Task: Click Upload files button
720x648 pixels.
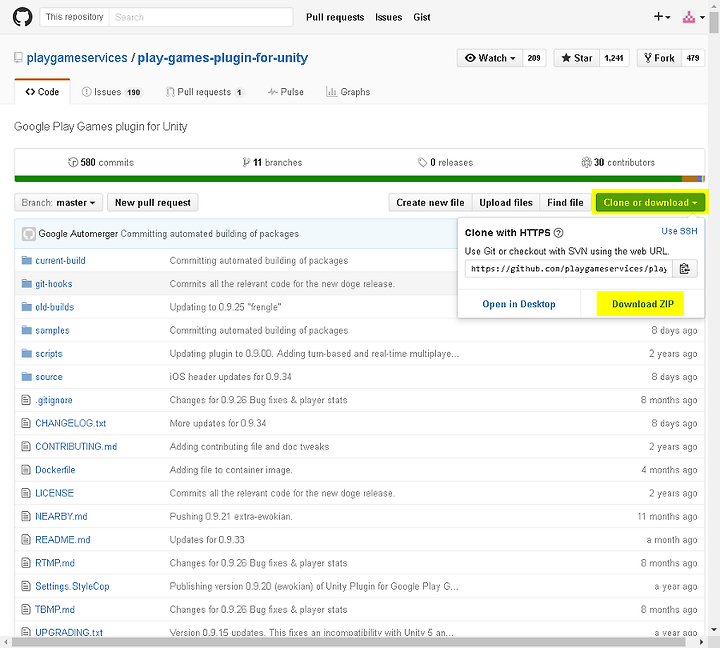Action: click(x=506, y=203)
